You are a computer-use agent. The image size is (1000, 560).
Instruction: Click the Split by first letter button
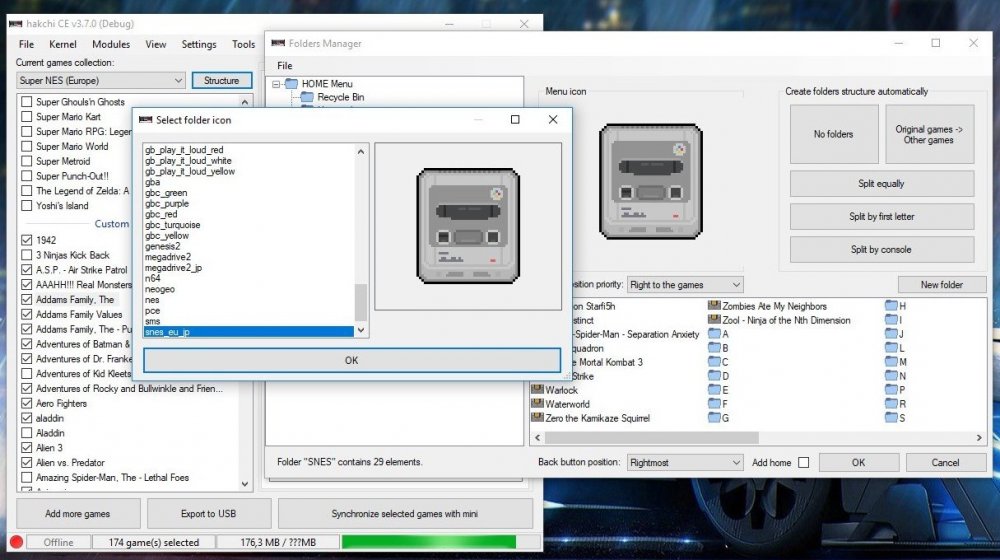(881, 216)
